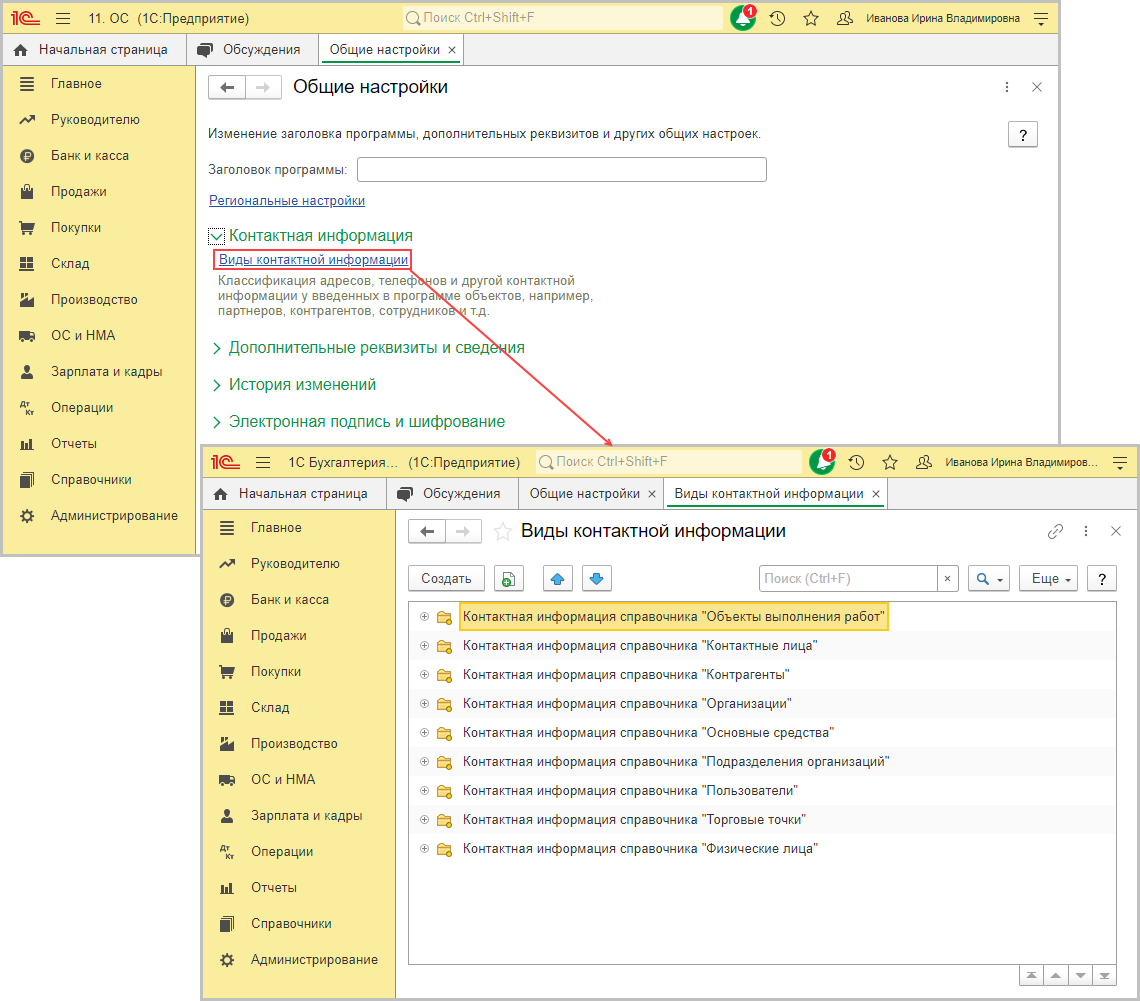Open history icon in front window
The height and width of the screenshot is (1001, 1140).
856,462
